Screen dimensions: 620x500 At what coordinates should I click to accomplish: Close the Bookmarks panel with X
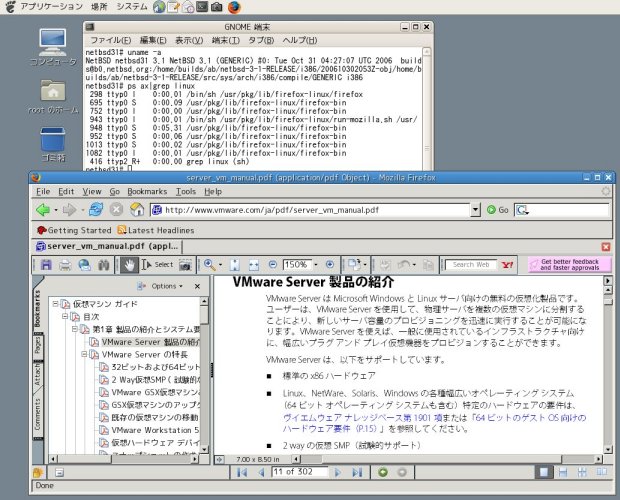[x=197, y=286]
